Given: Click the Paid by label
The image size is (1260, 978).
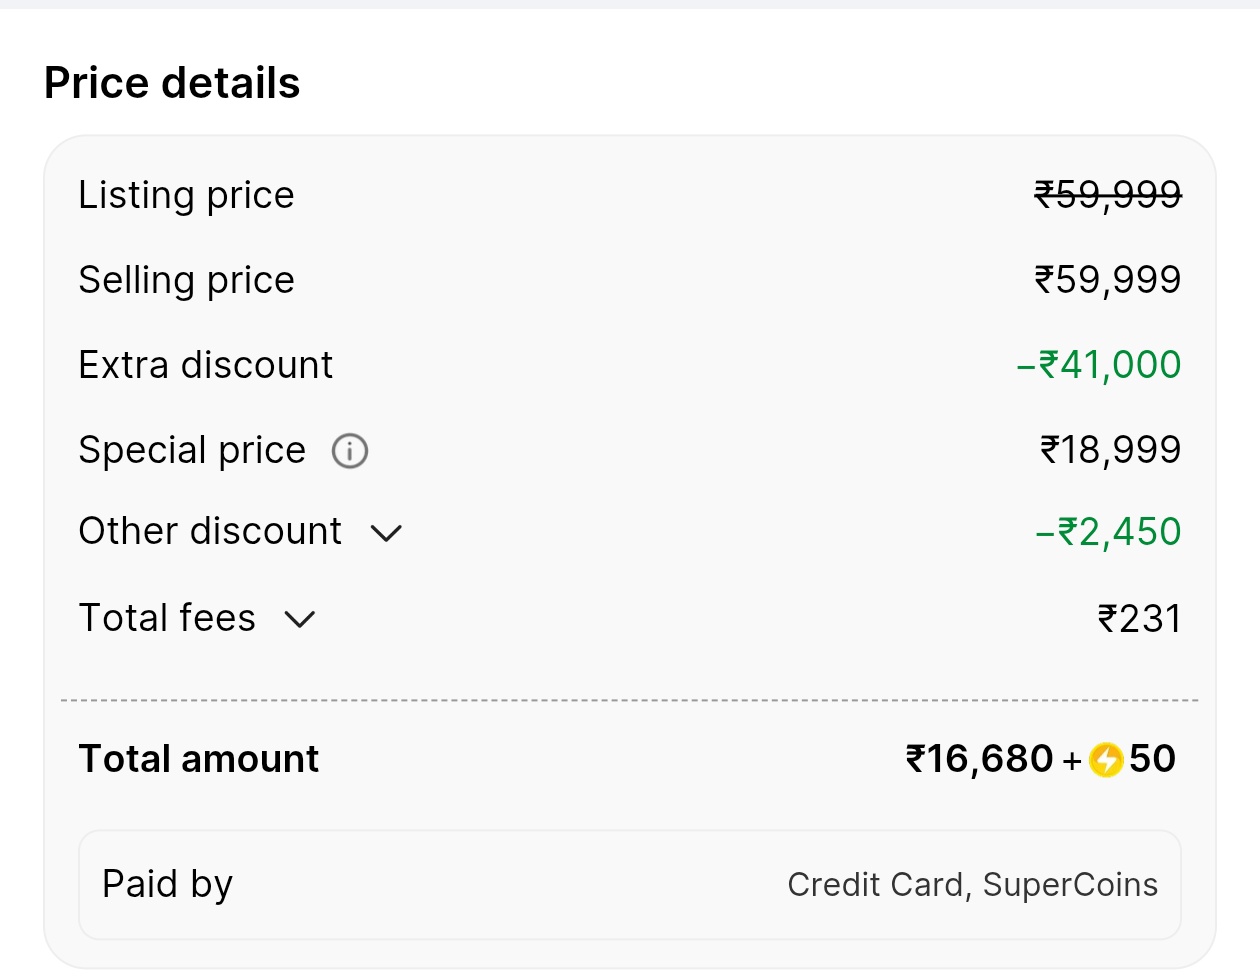Looking at the screenshot, I should [167, 884].
